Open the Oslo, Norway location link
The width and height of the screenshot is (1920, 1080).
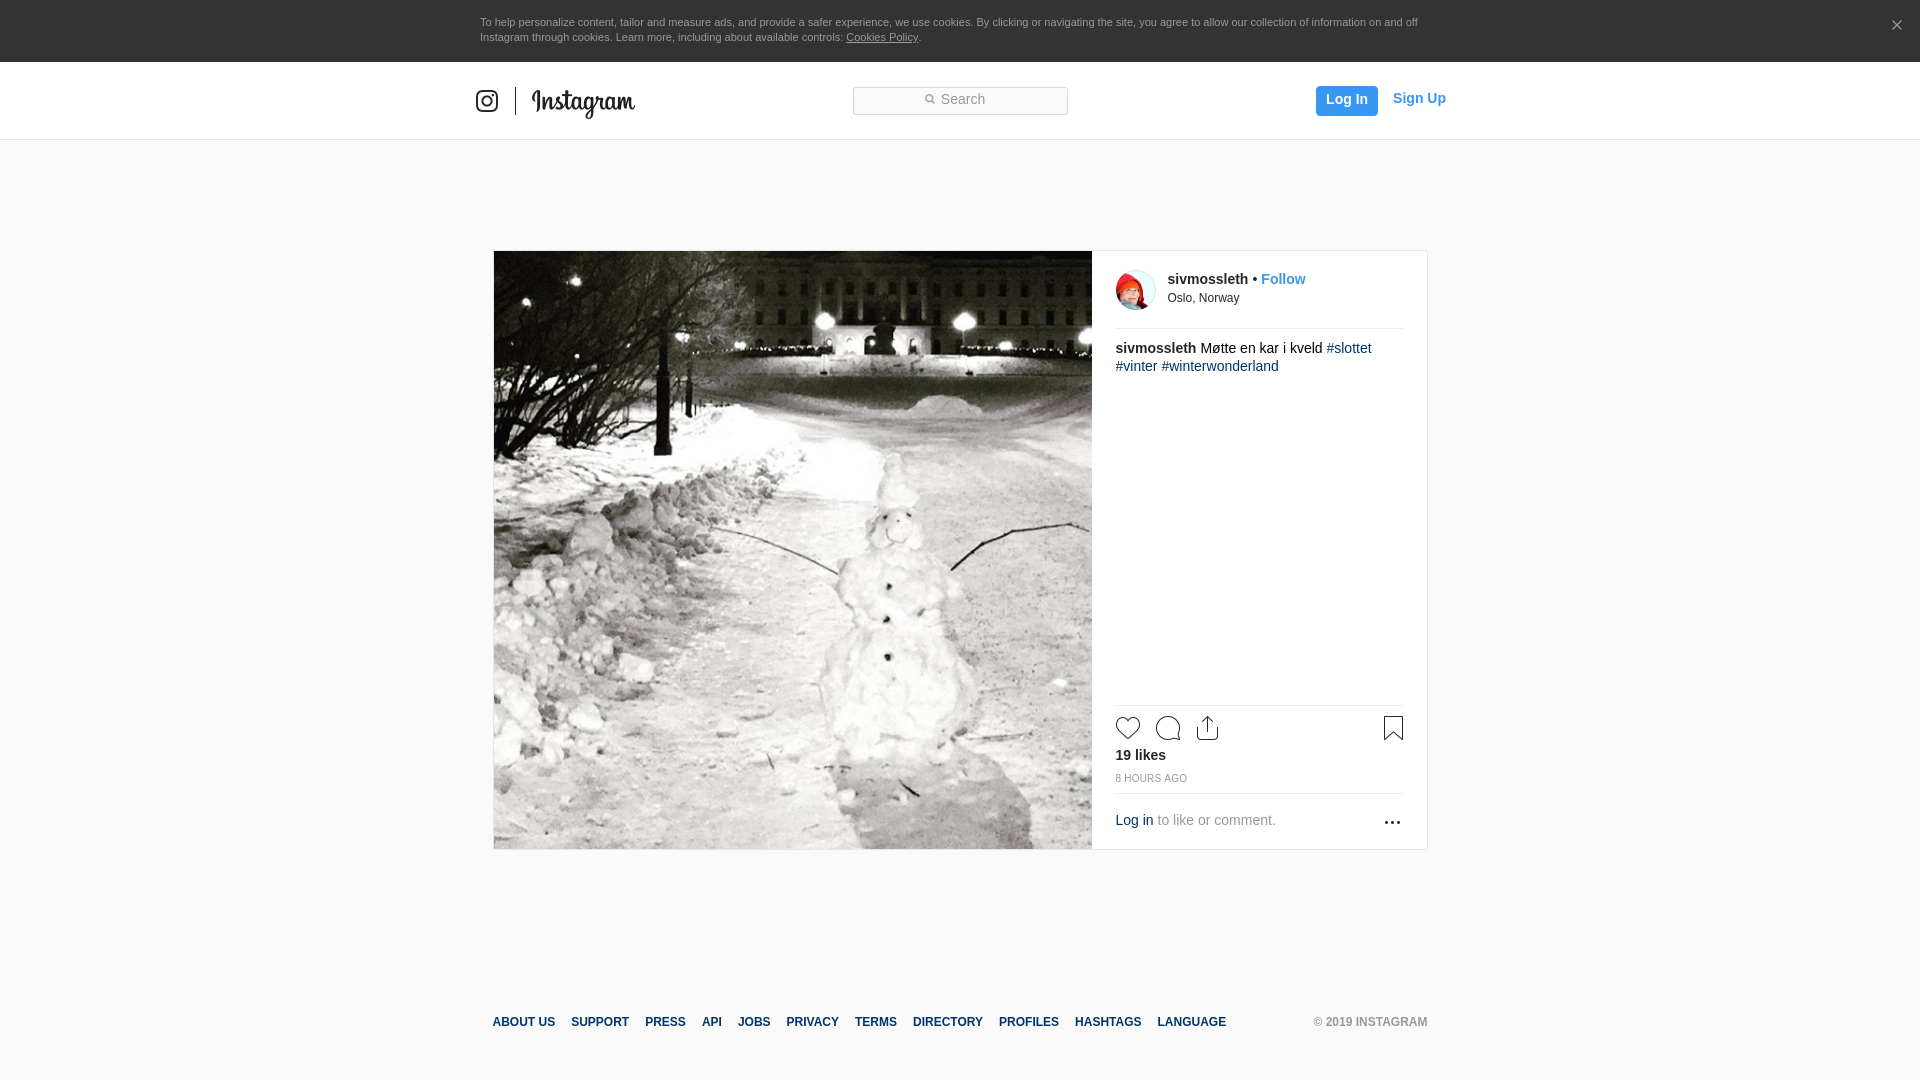[1203, 298]
